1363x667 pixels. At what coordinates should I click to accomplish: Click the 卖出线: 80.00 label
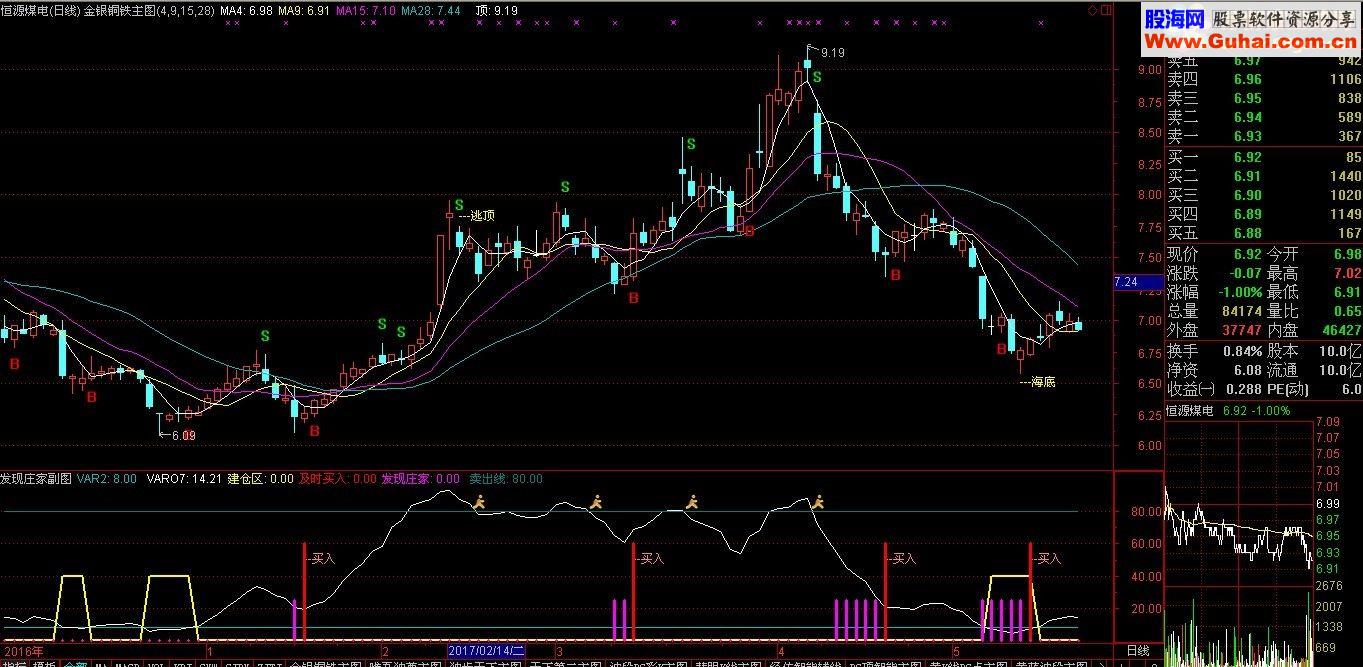(x=506, y=479)
